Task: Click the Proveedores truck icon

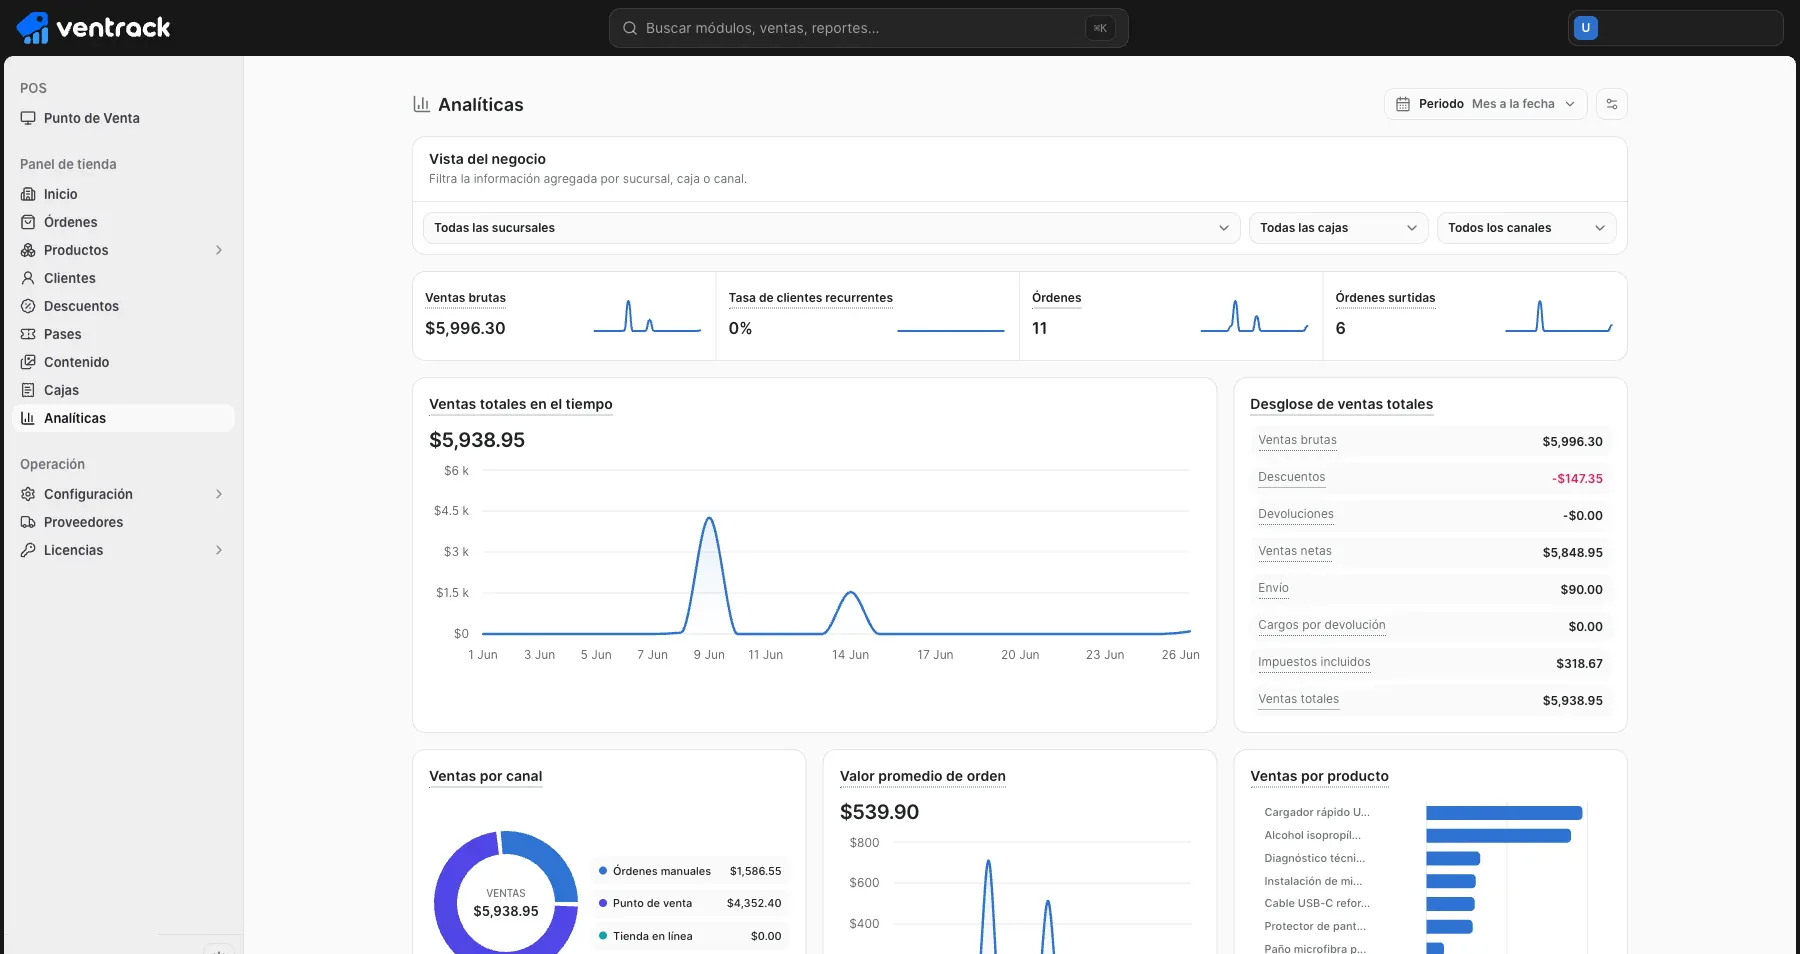Action: point(28,522)
